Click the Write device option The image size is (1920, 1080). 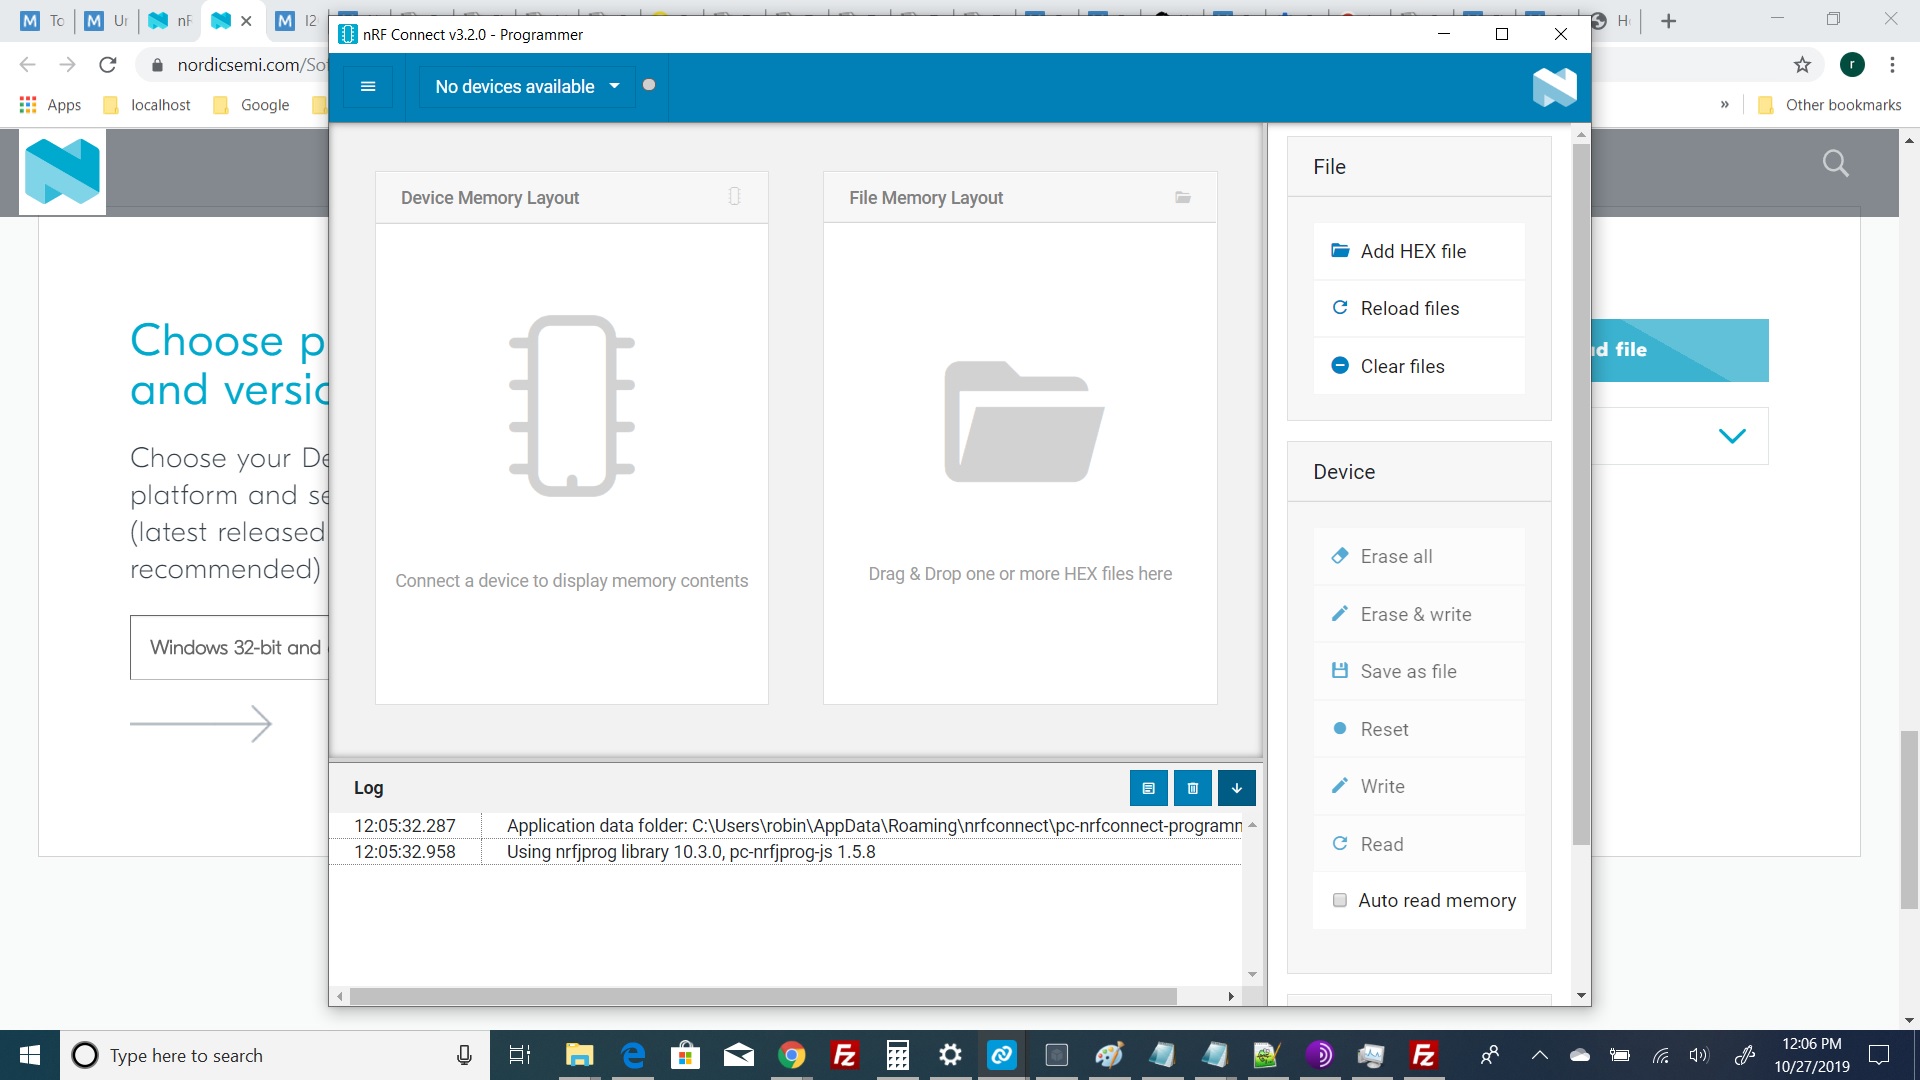pyautogui.click(x=1418, y=786)
